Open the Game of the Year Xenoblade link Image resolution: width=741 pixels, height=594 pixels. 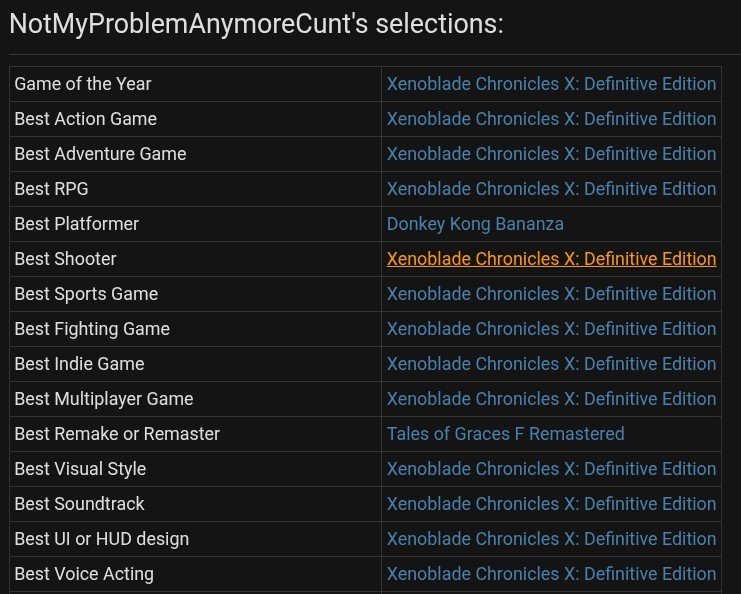click(x=551, y=84)
